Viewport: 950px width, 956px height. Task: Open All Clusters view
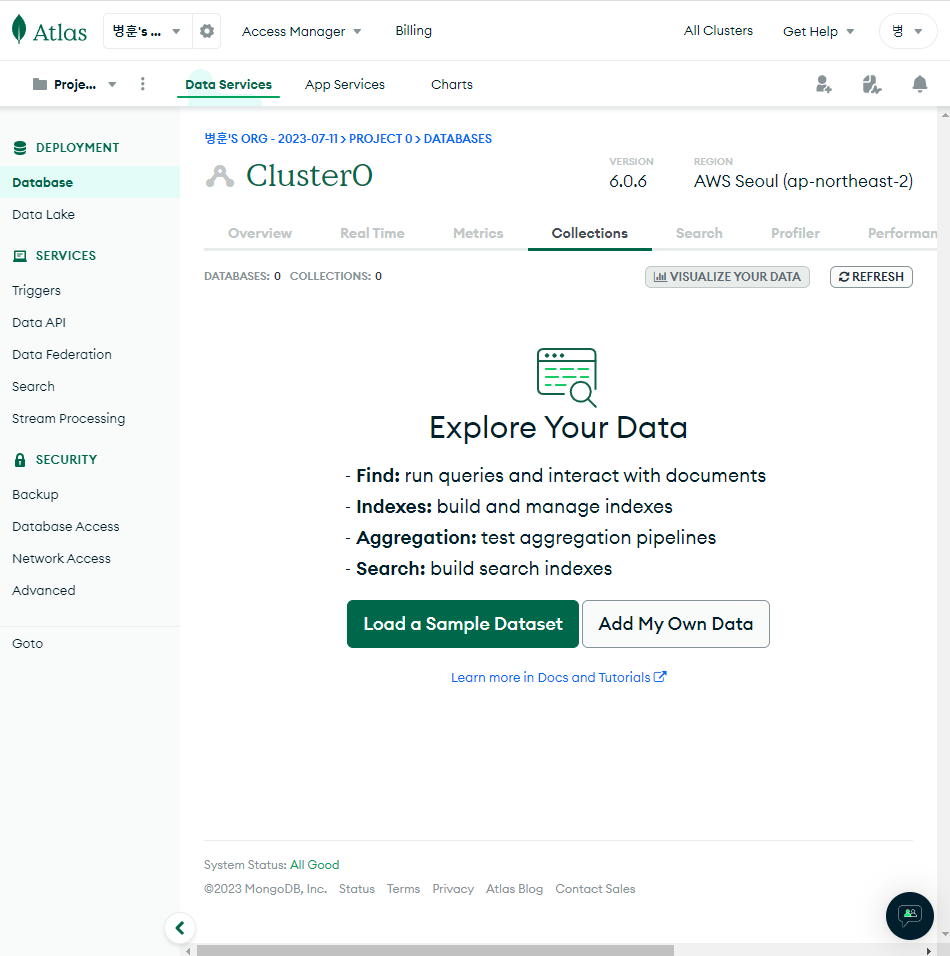pos(718,30)
